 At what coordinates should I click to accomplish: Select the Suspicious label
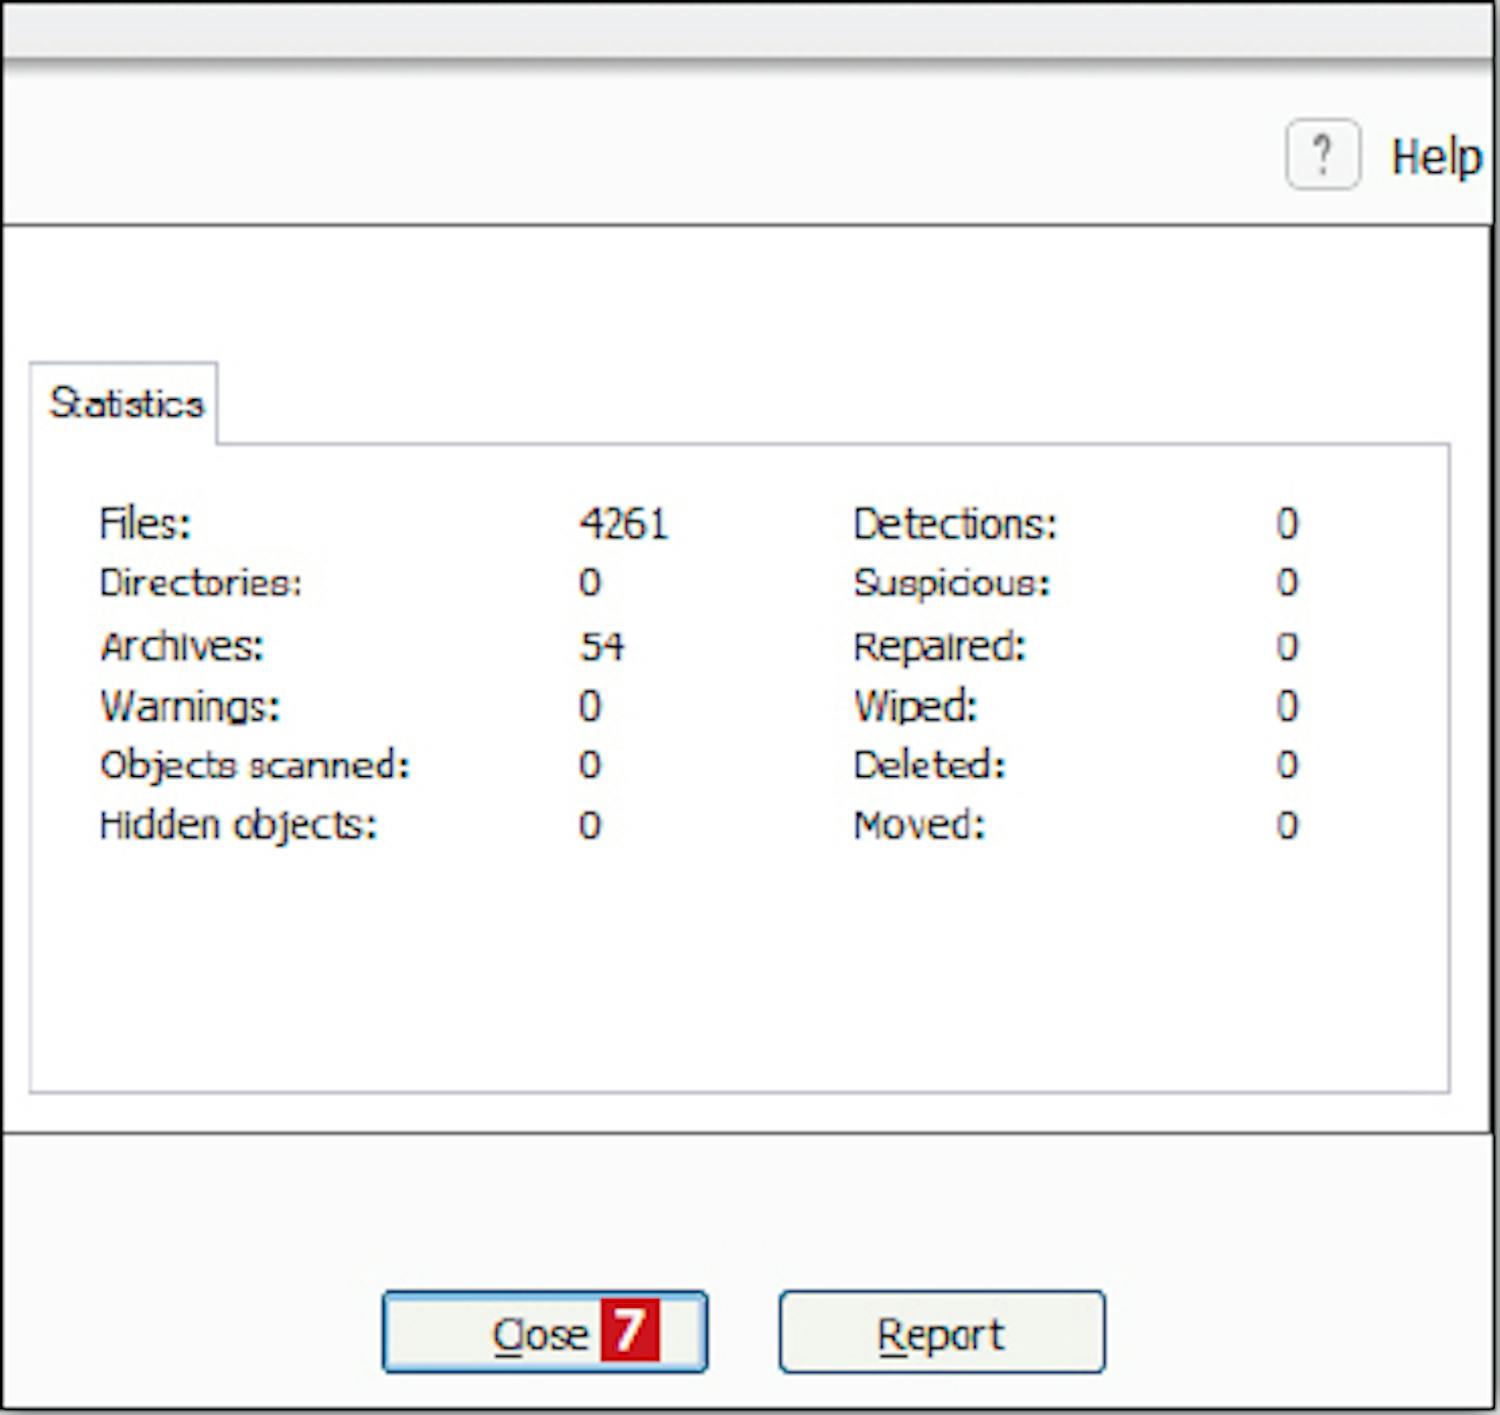(951, 583)
